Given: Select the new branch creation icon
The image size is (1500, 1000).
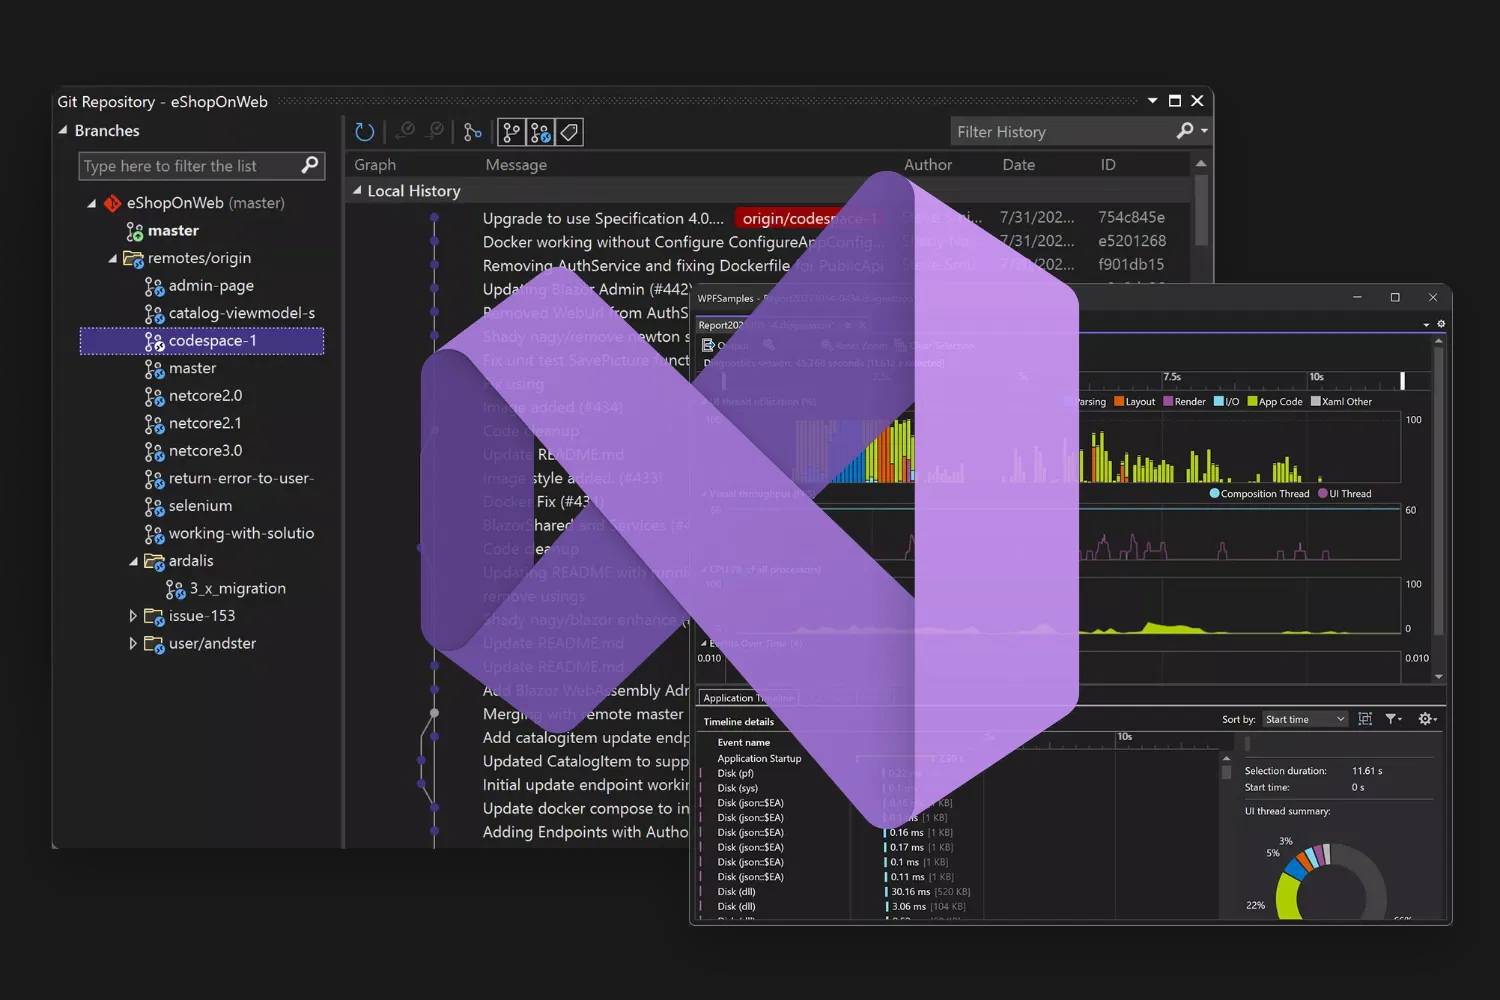Looking at the screenshot, I should click(473, 131).
